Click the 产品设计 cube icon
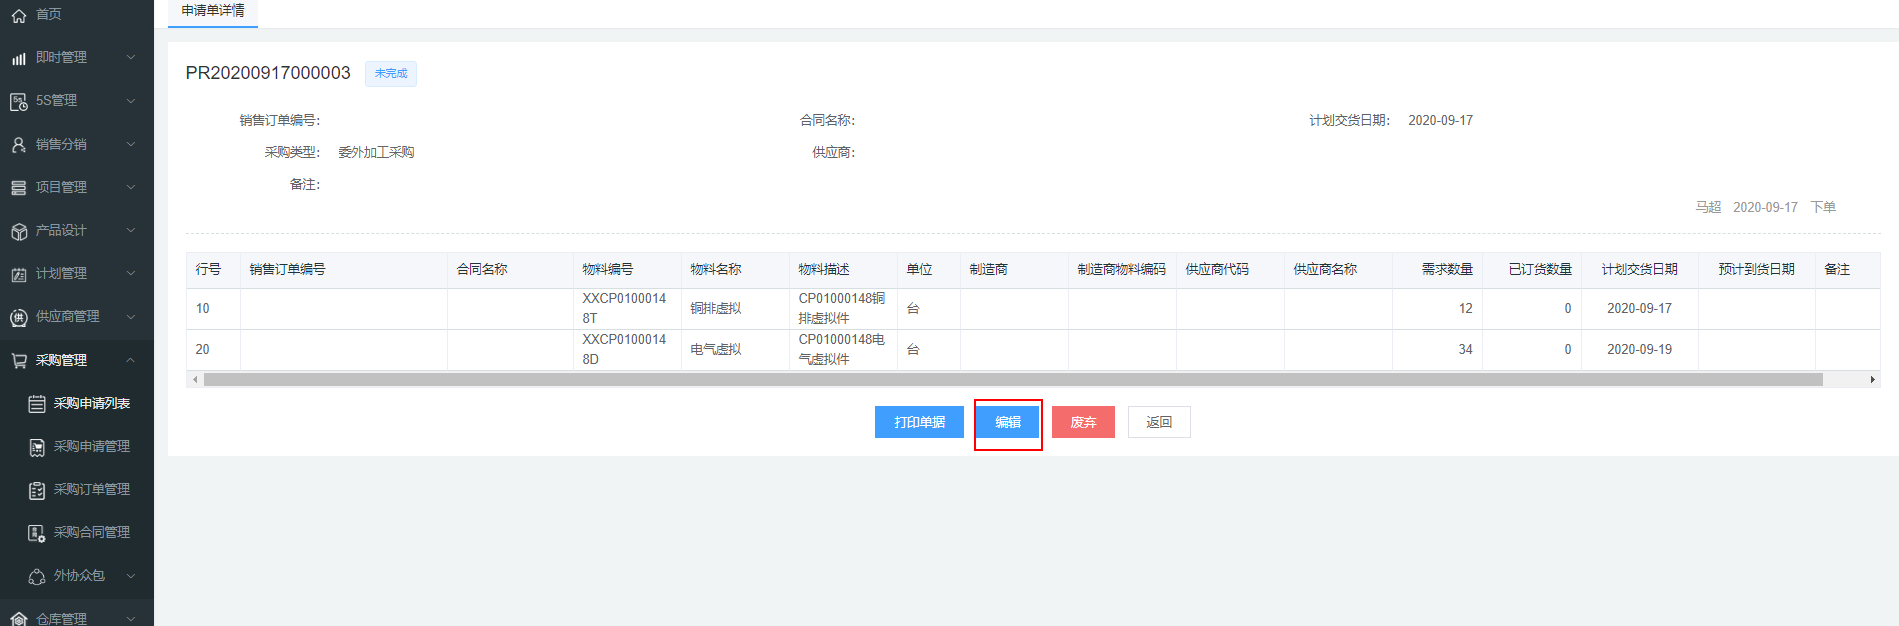 tap(18, 231)
